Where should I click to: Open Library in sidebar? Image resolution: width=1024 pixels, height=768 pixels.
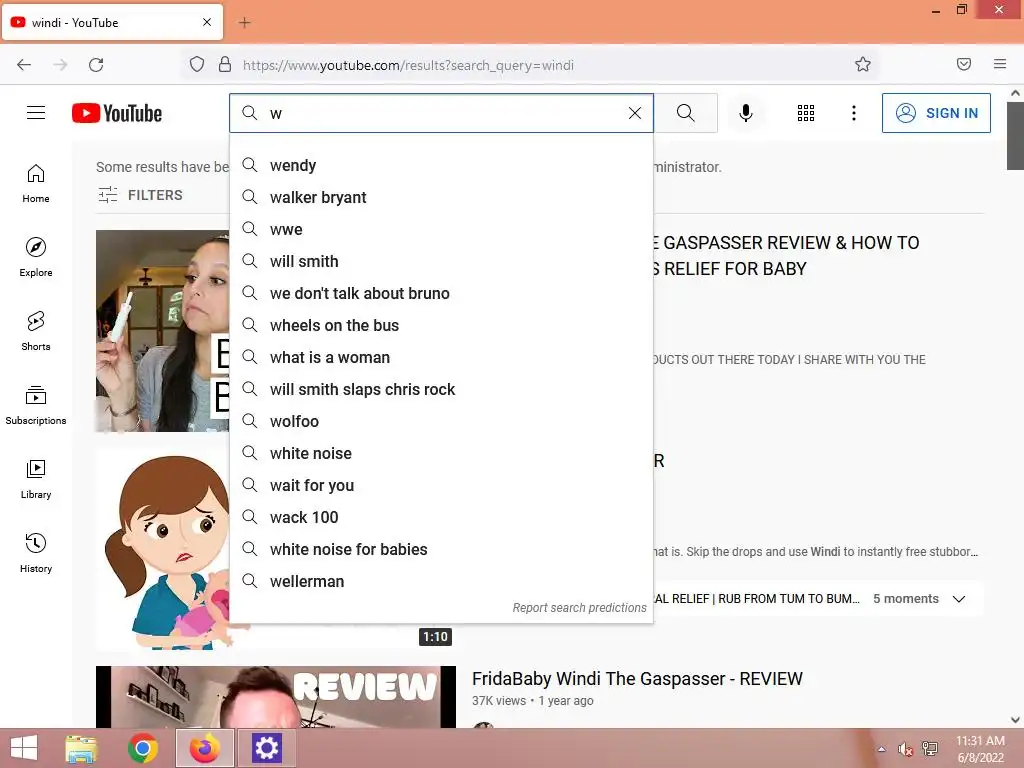[36, 479]
